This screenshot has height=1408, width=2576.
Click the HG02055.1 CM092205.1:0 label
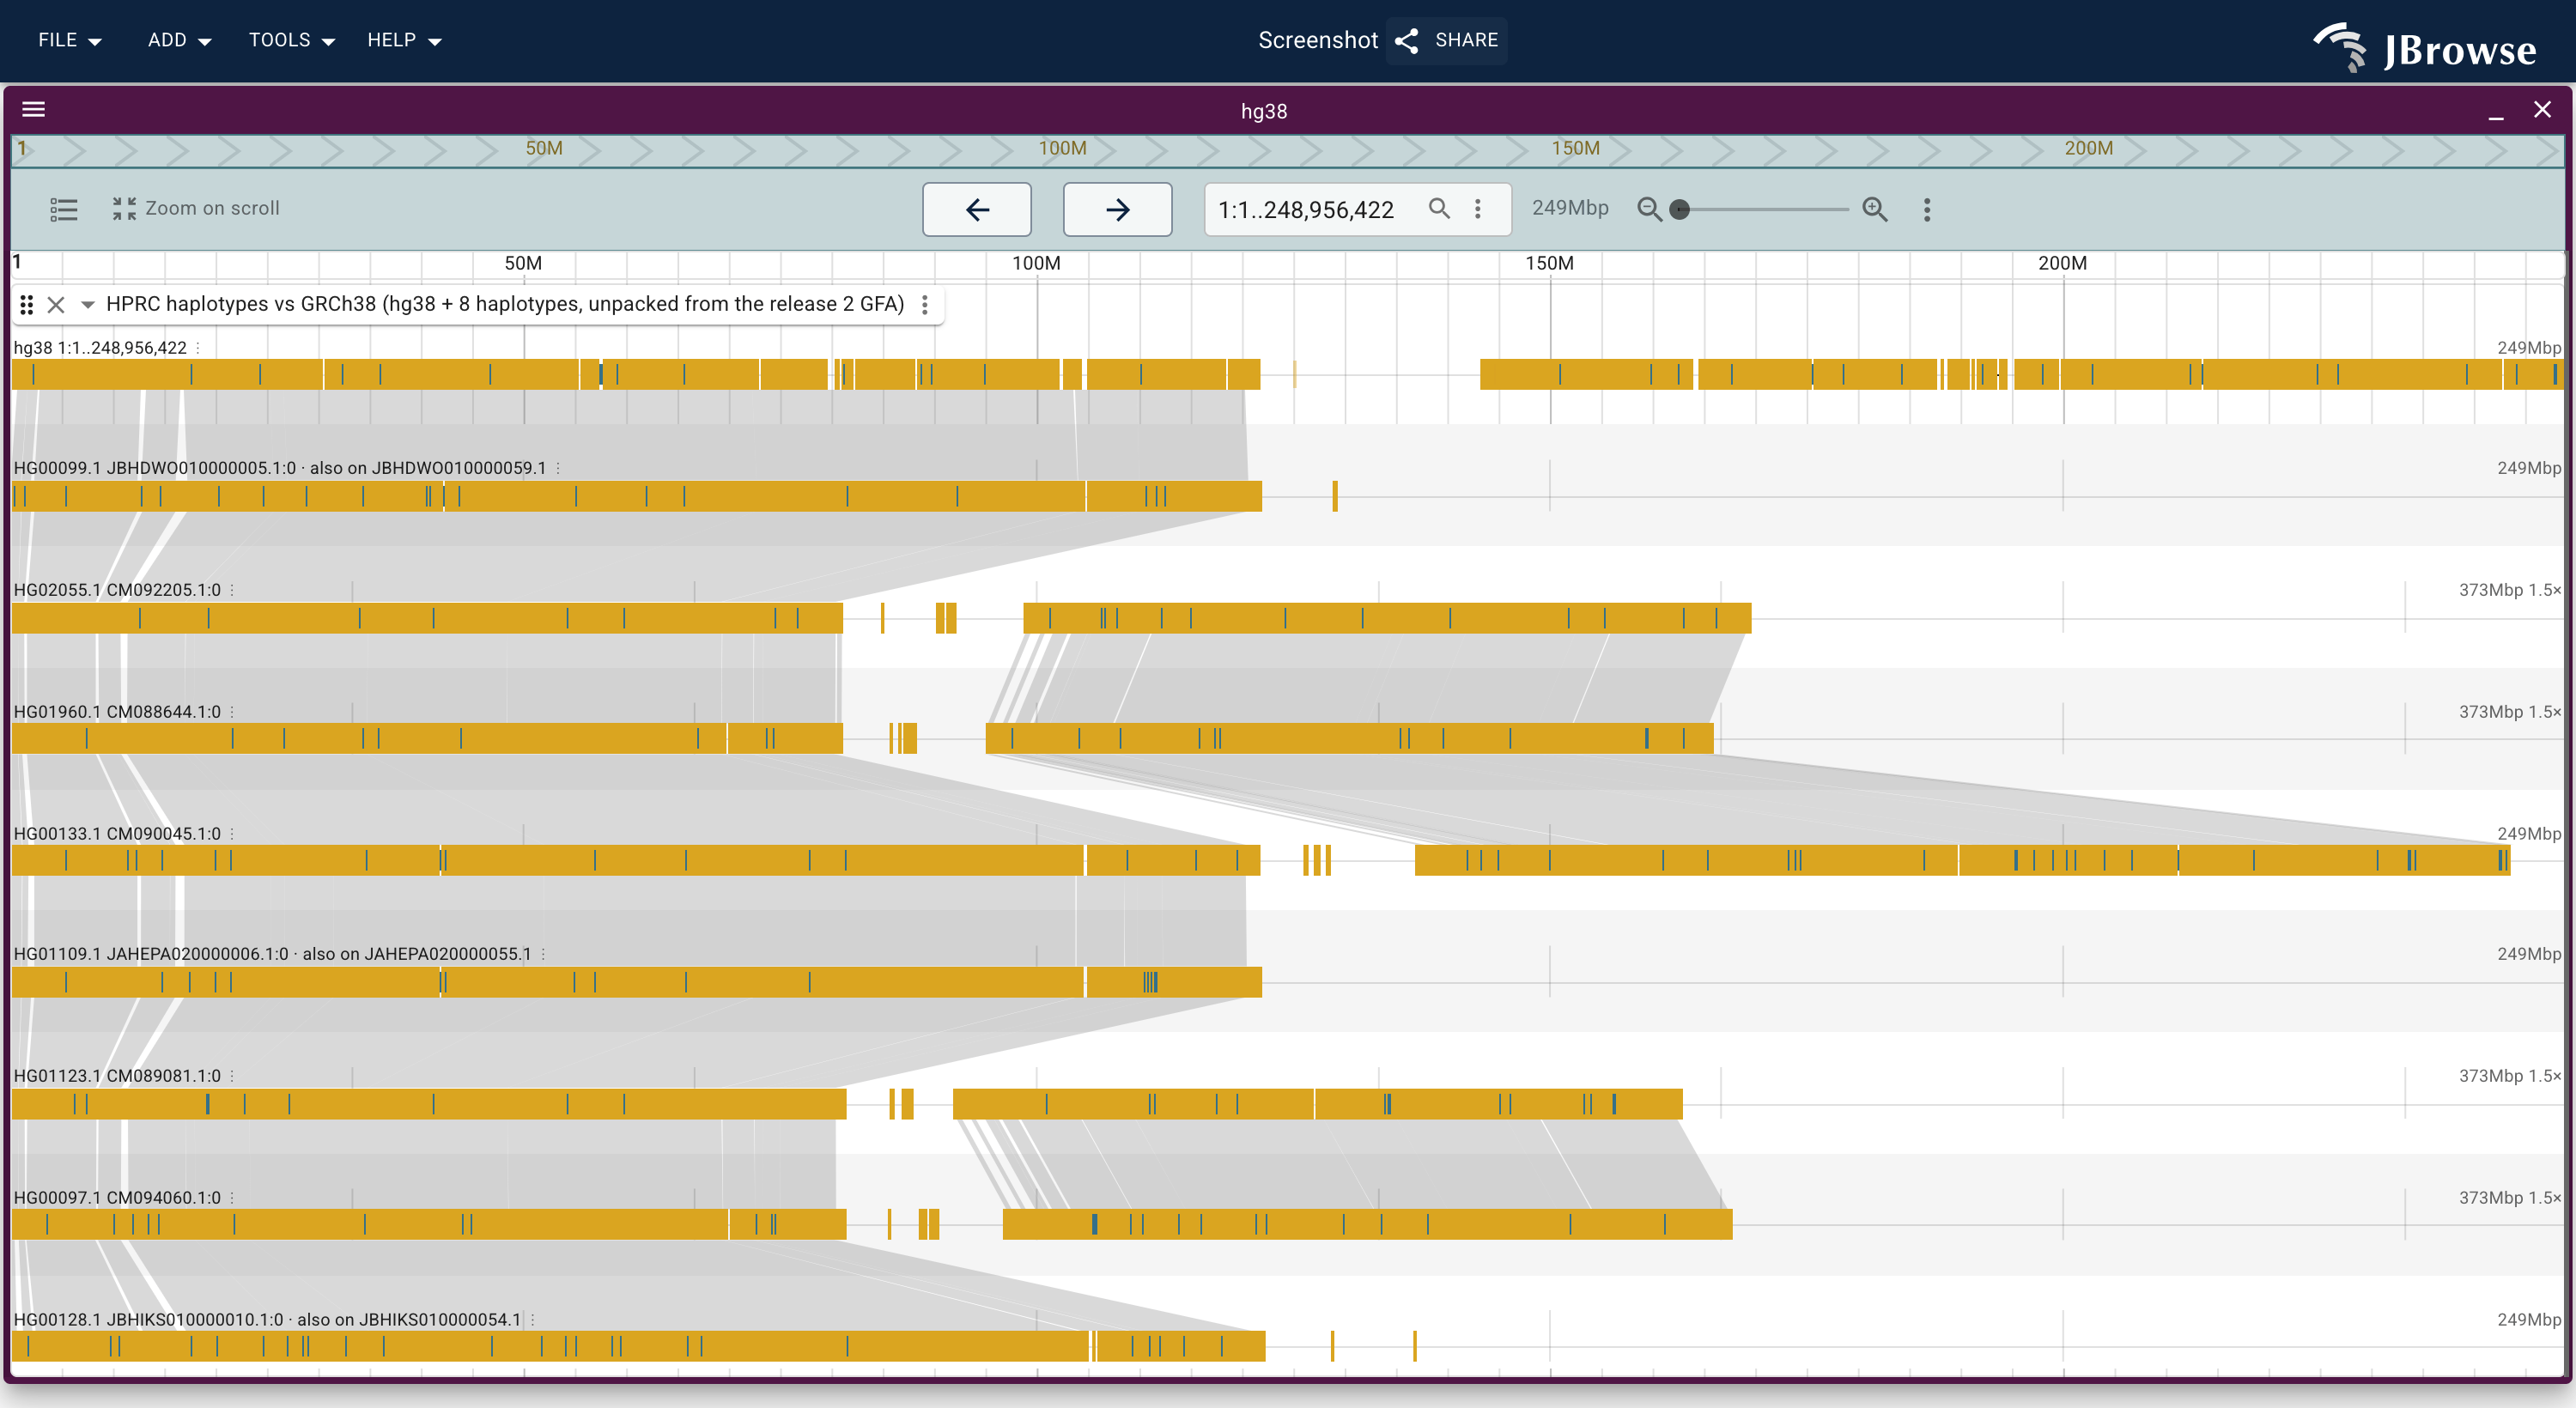117,590
